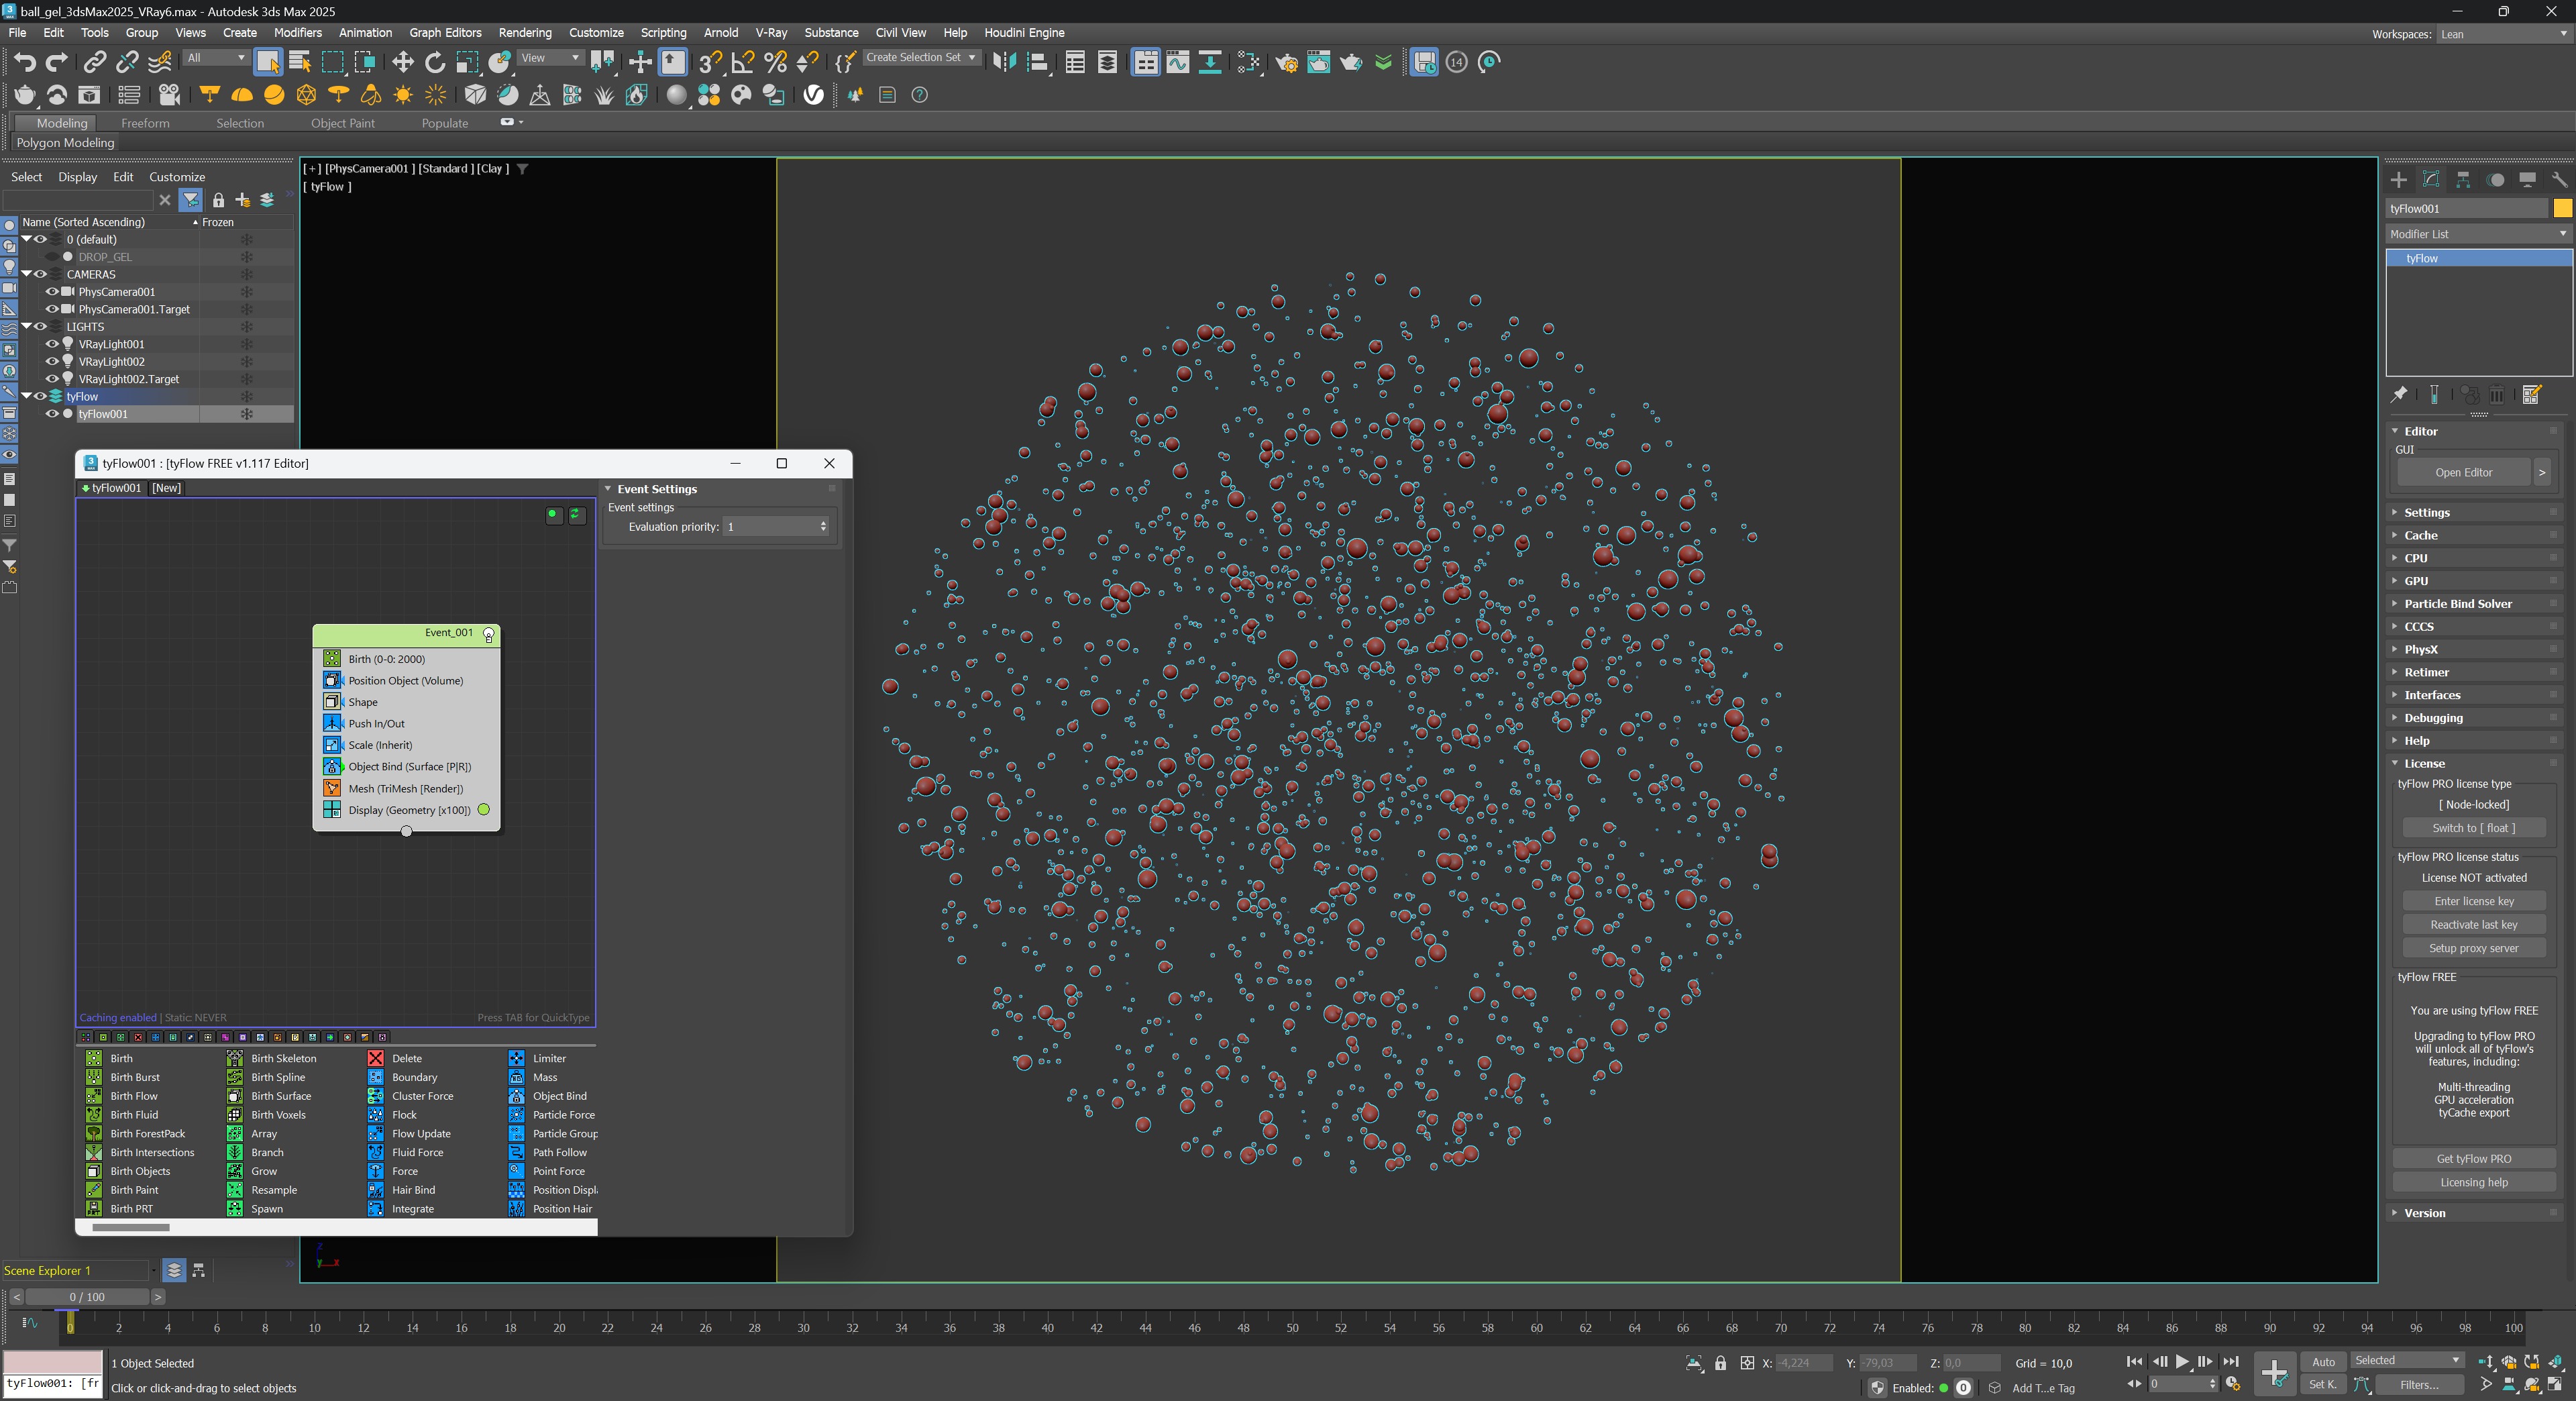This screenshot has height=1401, width=2576.
Task: Open Rendered Frame Window icon
Action: [1319, 62]
